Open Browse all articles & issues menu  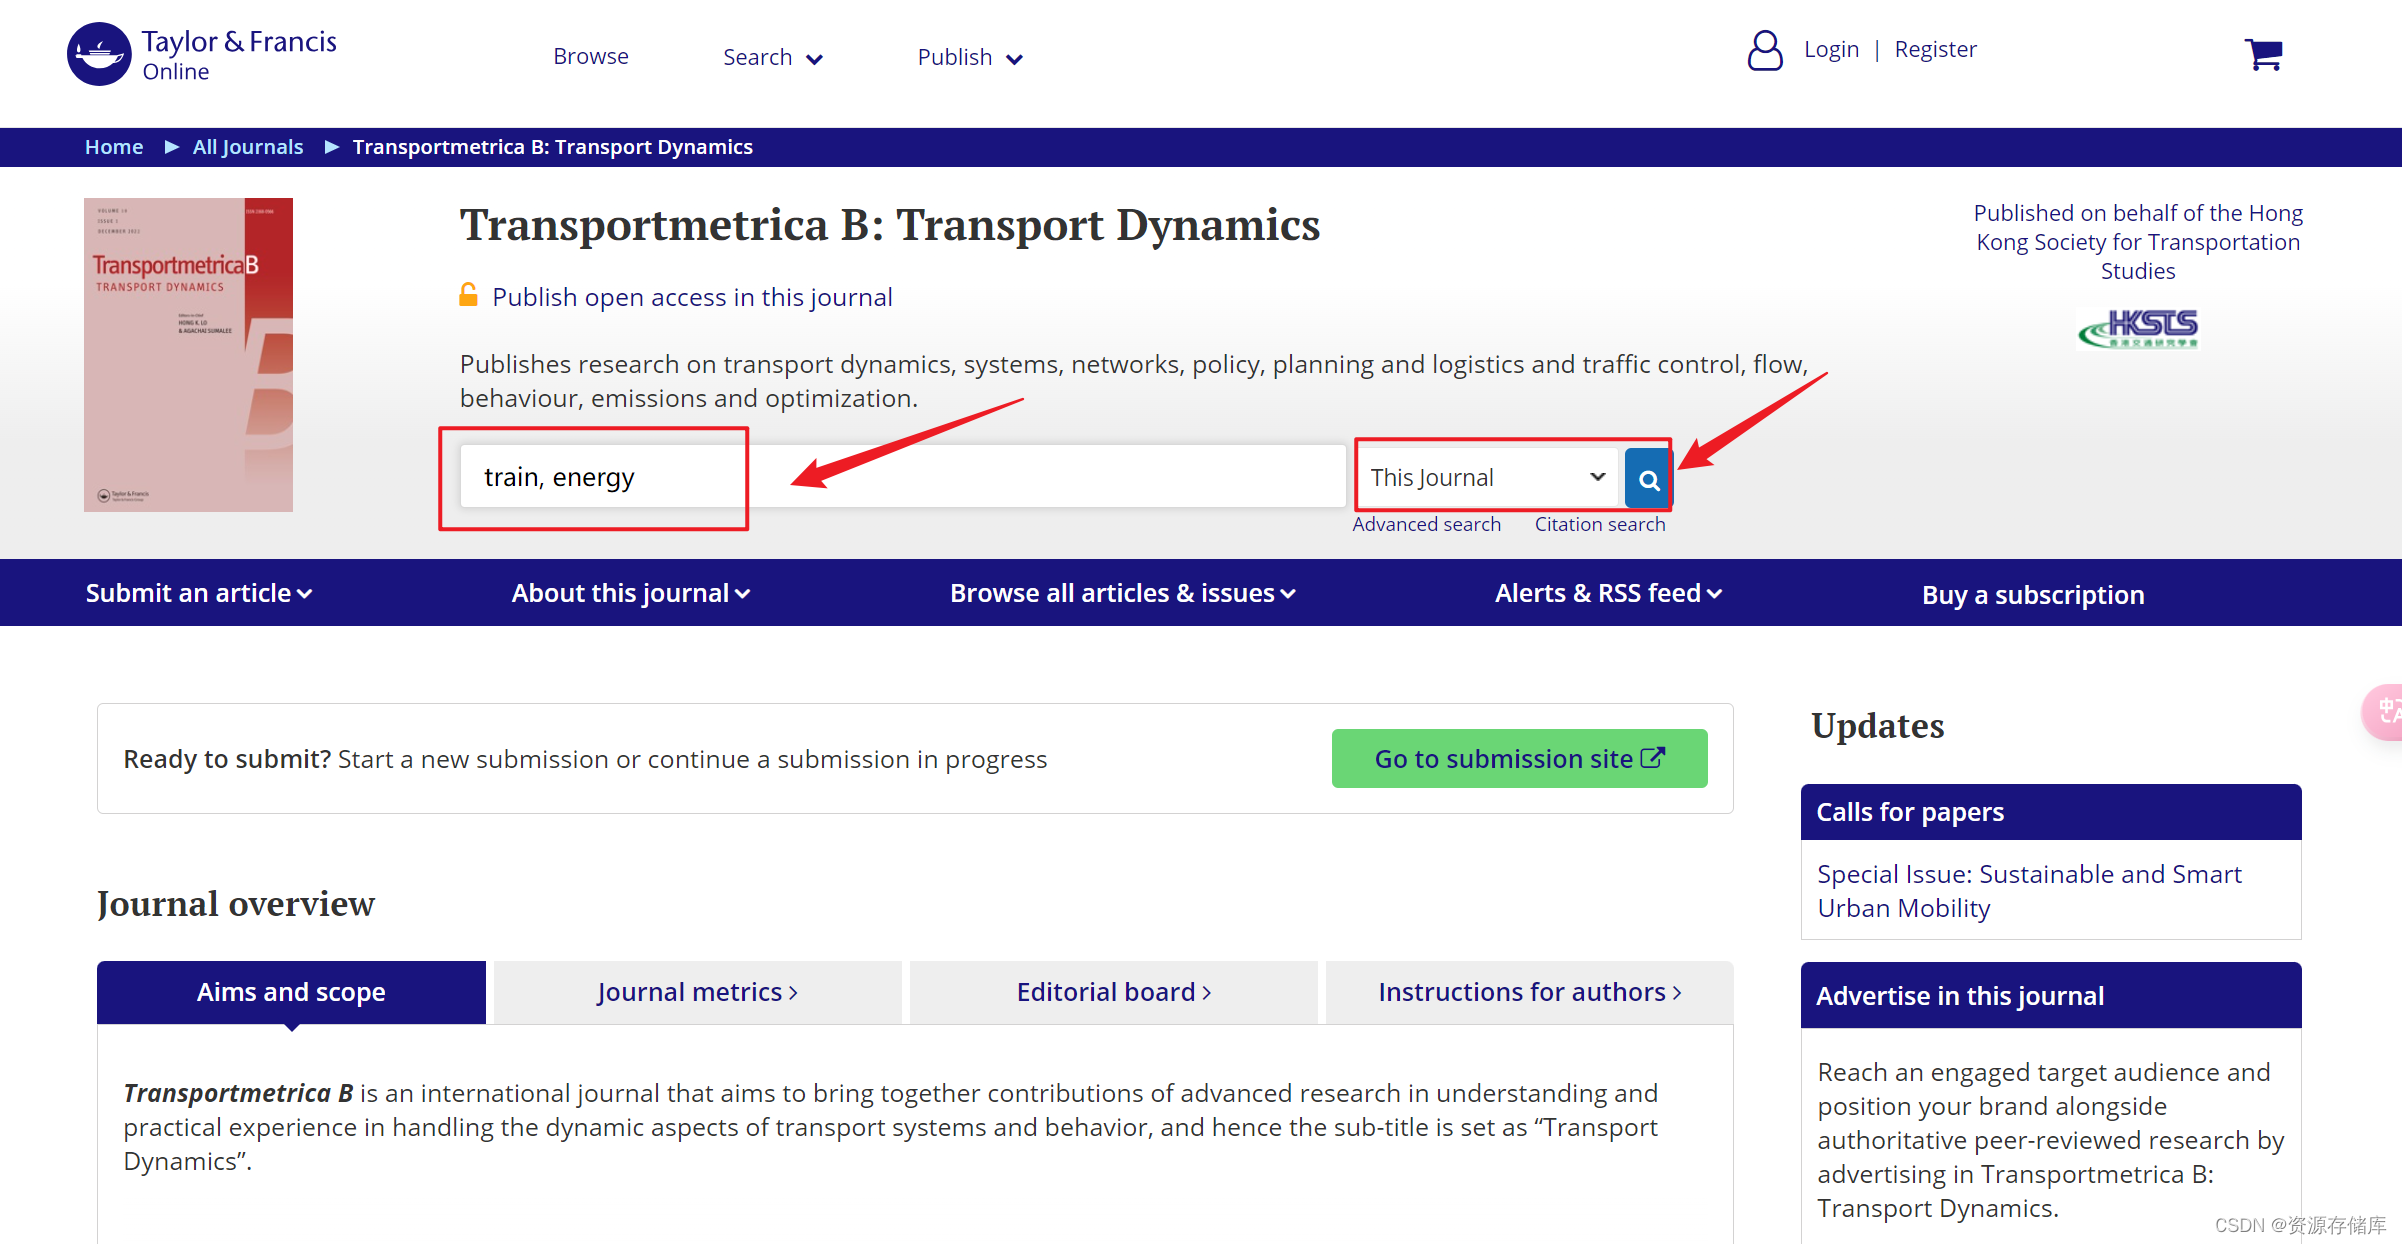[x=1122, y=593]
